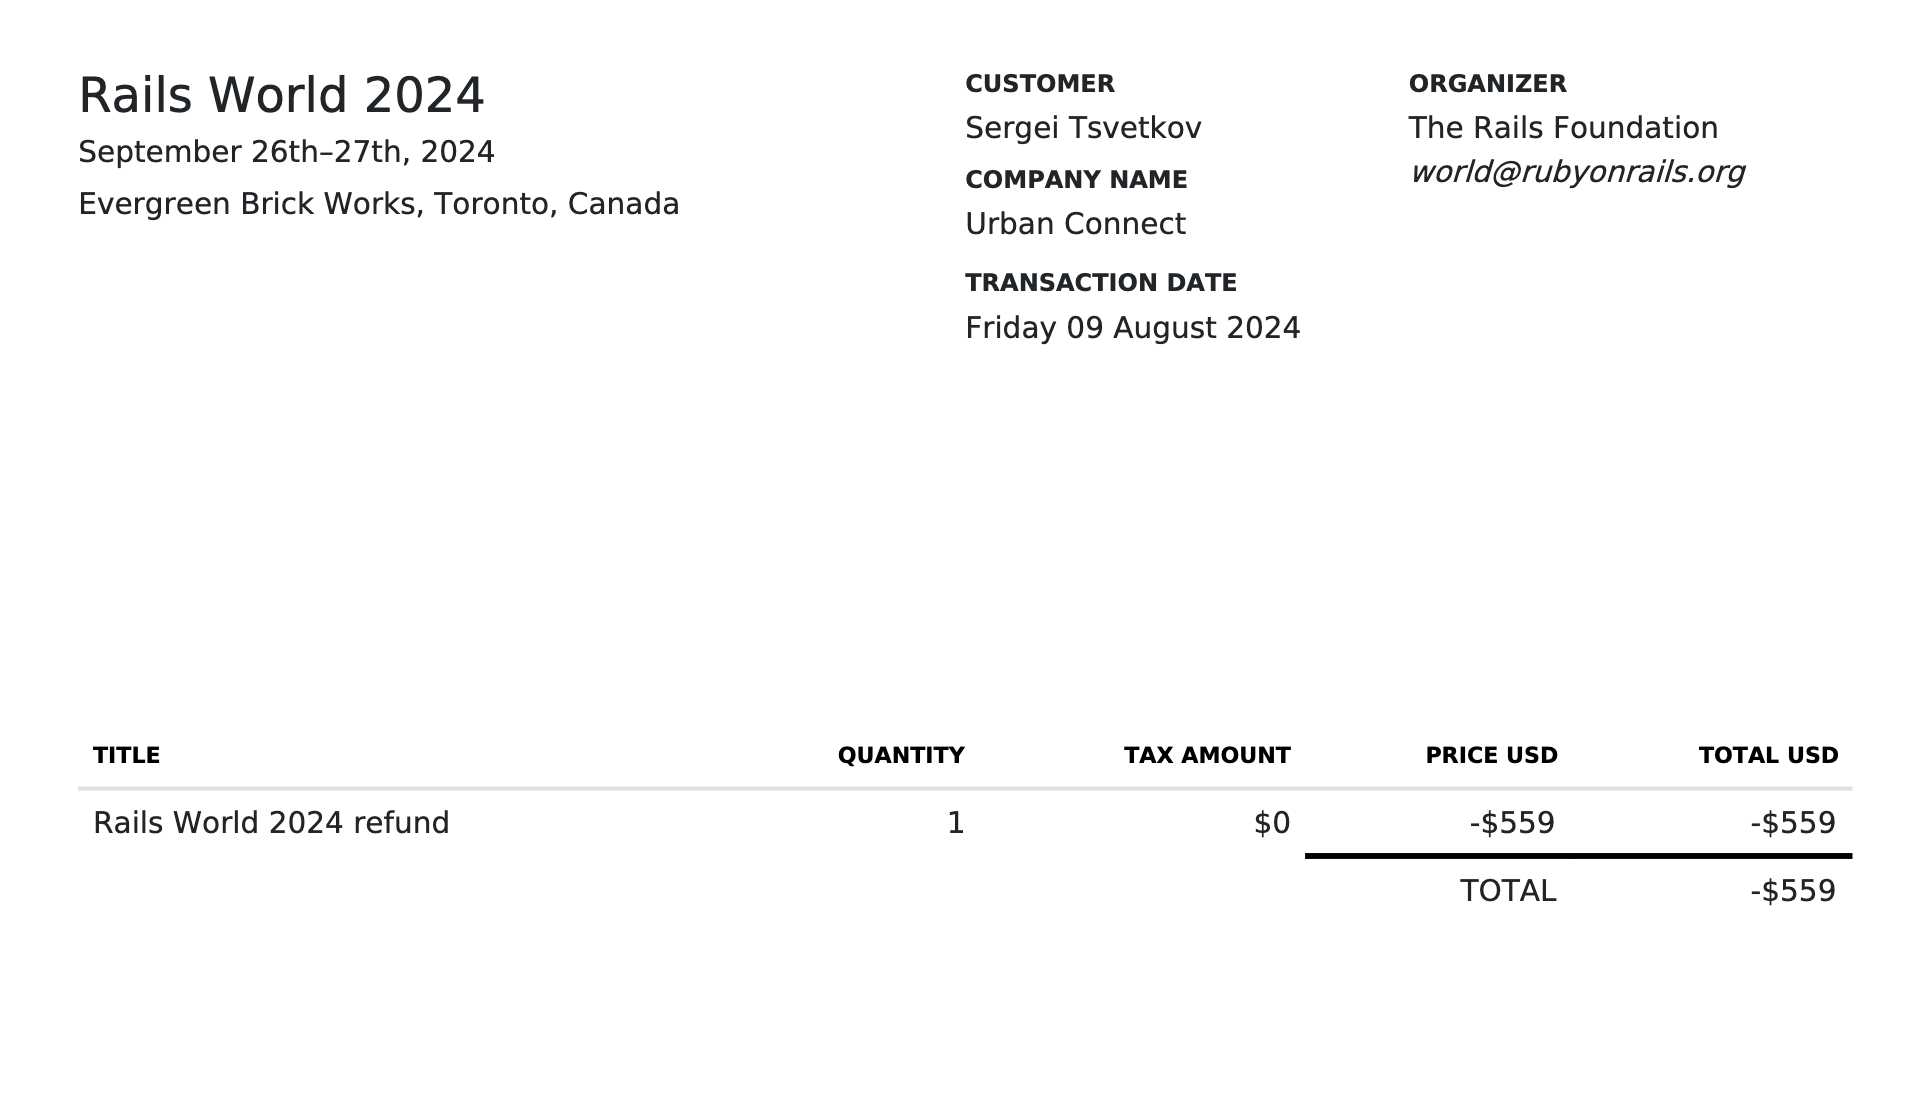Click the TOTAL label below the line
The image size is (1924, 1120).
point(1508,891)
